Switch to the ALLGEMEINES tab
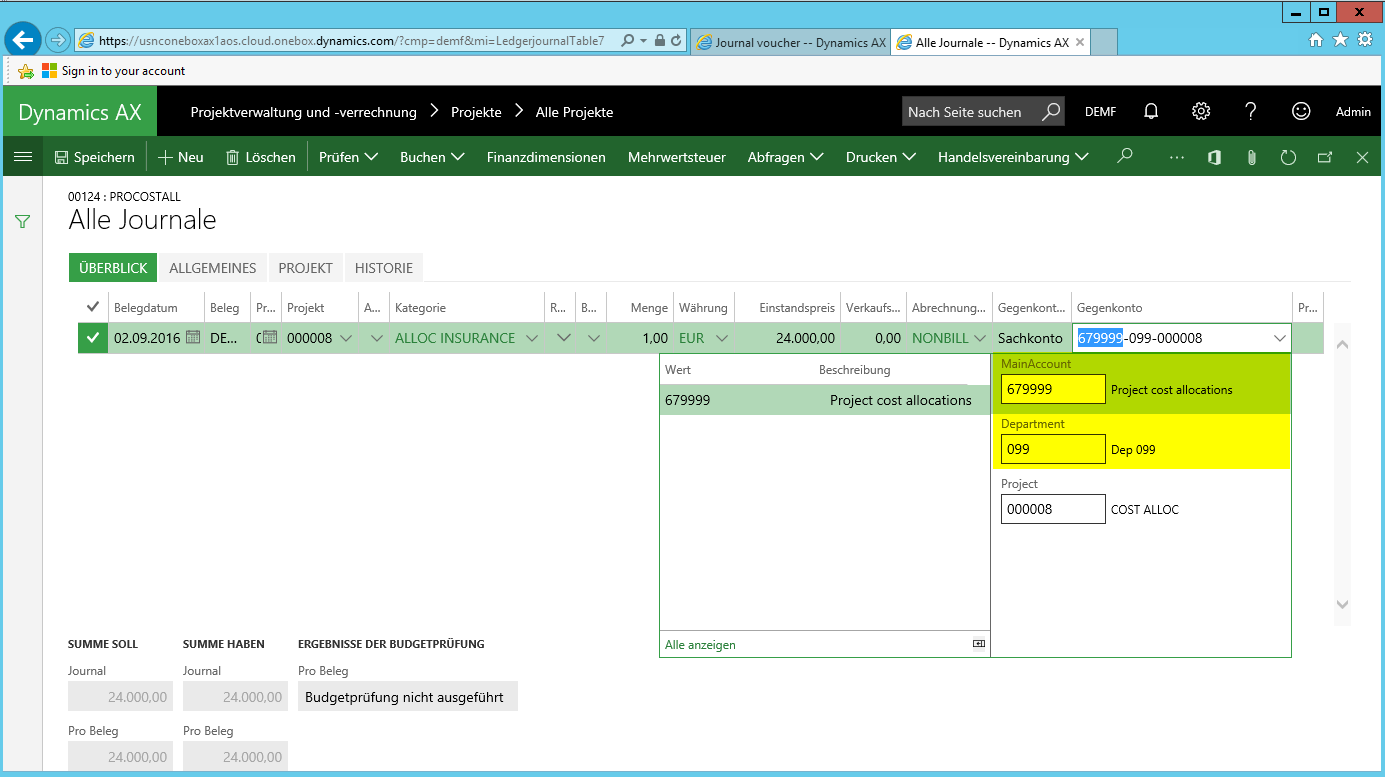The width and height of the screenshot is (1385, 777). tap(213, 268)
